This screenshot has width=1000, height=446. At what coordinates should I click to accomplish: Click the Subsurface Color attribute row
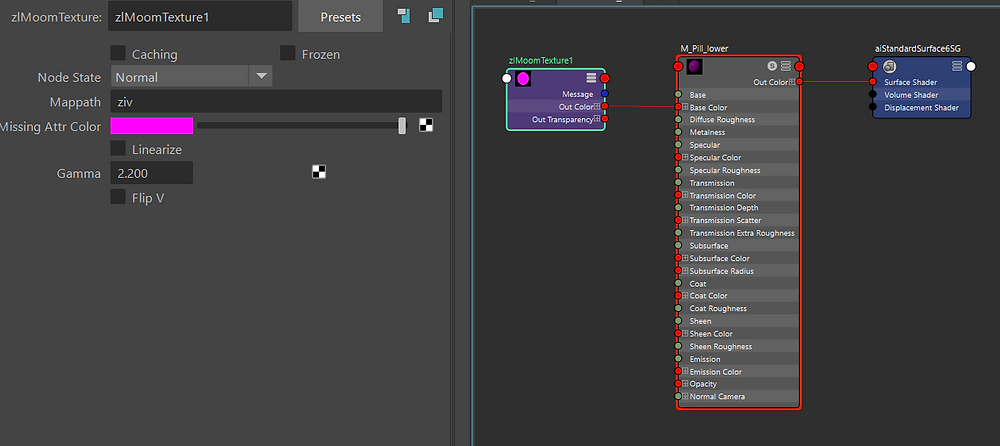pos(738,258)
